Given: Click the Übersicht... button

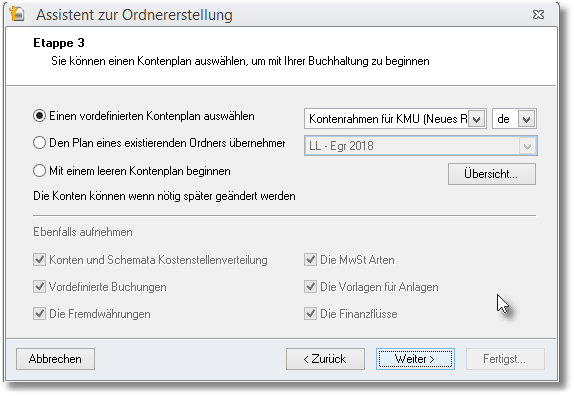Looking at the screenshot, I should [x=492, y=174].
